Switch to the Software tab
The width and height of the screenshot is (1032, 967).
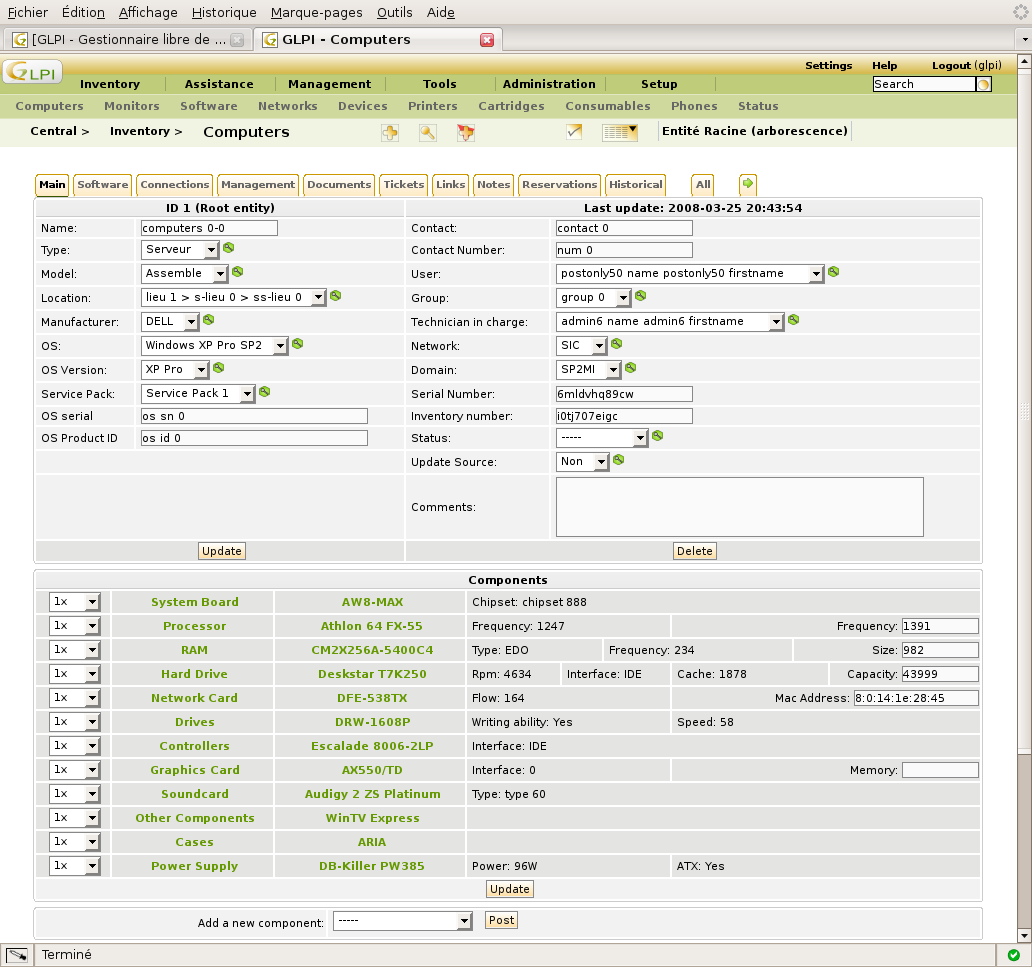(103, 184)
